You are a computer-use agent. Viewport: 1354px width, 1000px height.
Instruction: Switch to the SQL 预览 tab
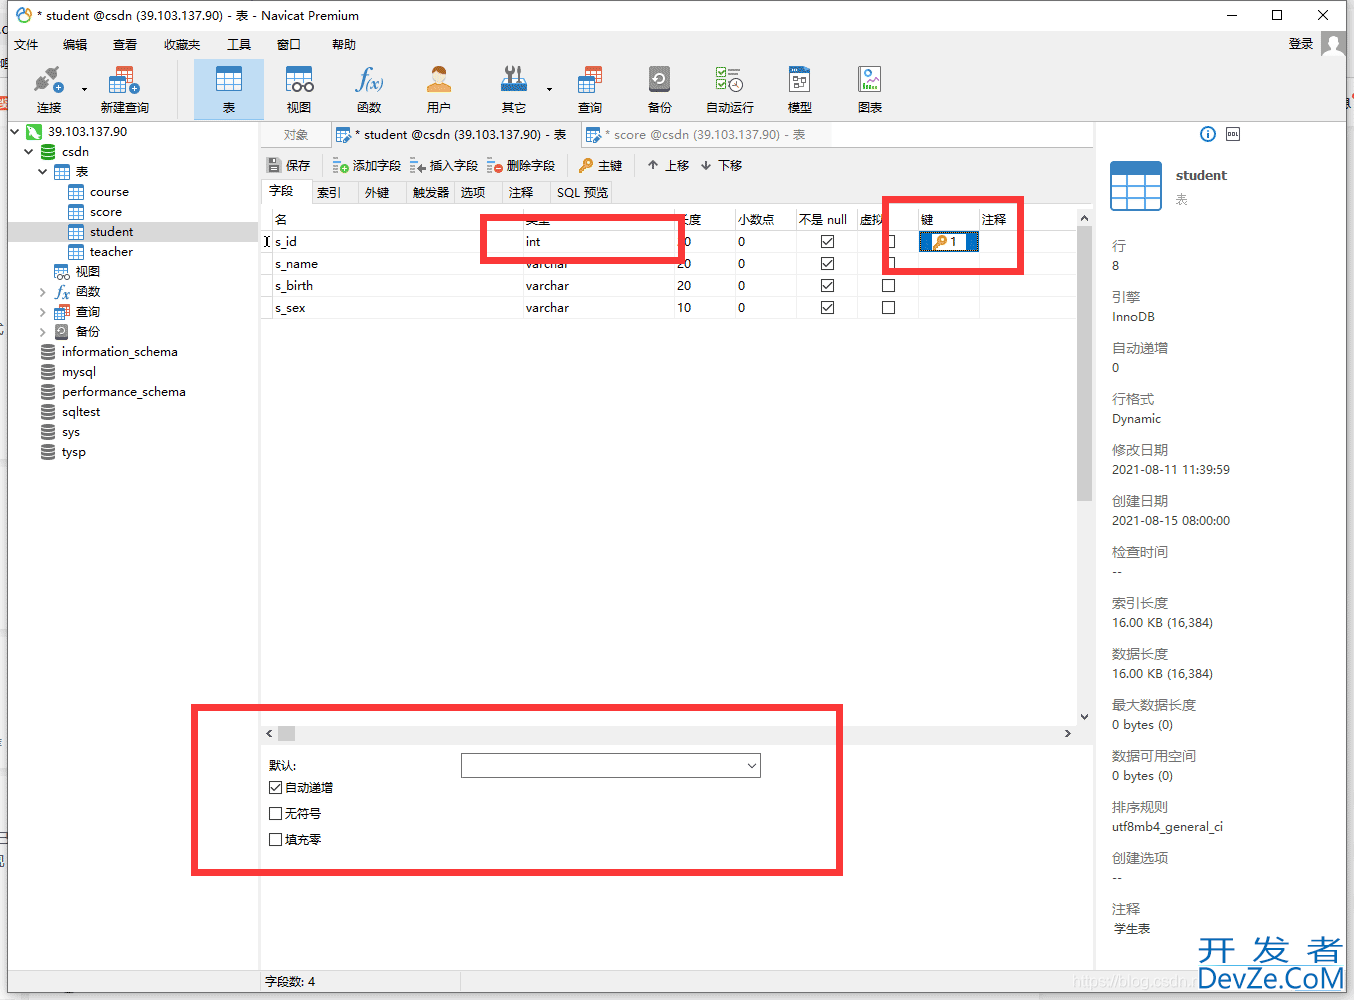pyautogui.click(x=582, y=192)
